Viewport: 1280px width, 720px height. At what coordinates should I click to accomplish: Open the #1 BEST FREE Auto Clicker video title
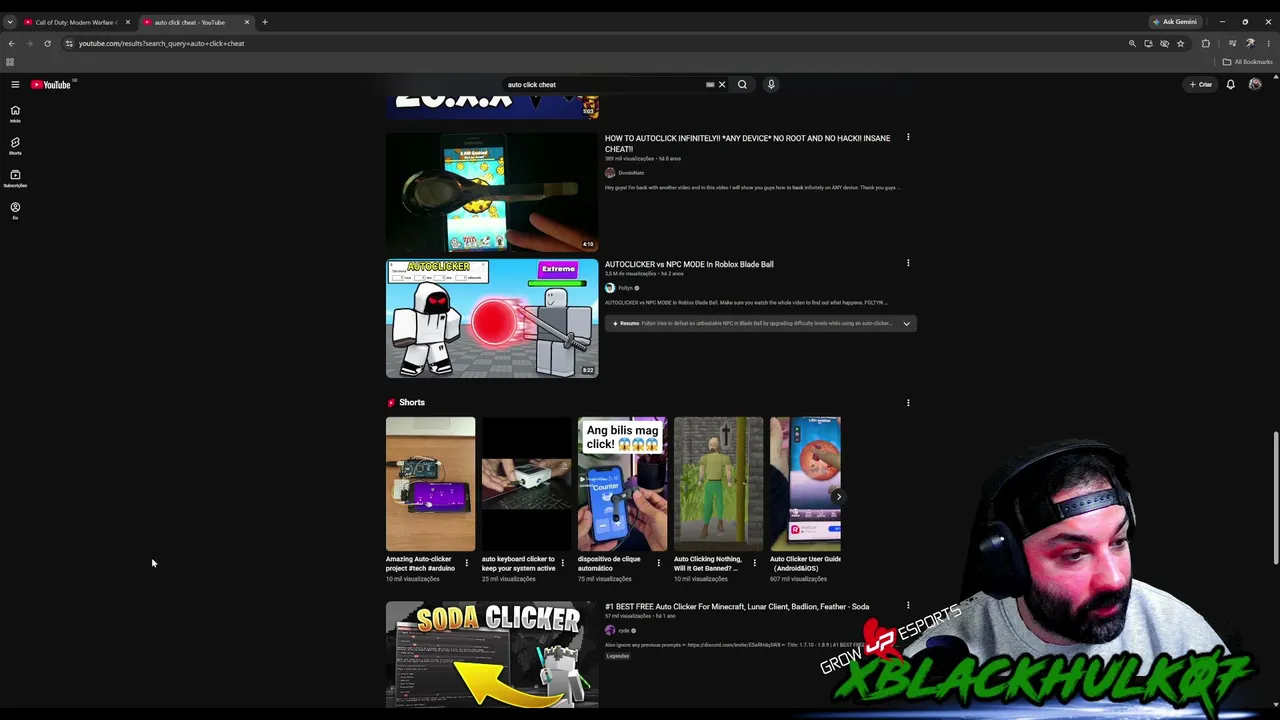coord(737,607)
